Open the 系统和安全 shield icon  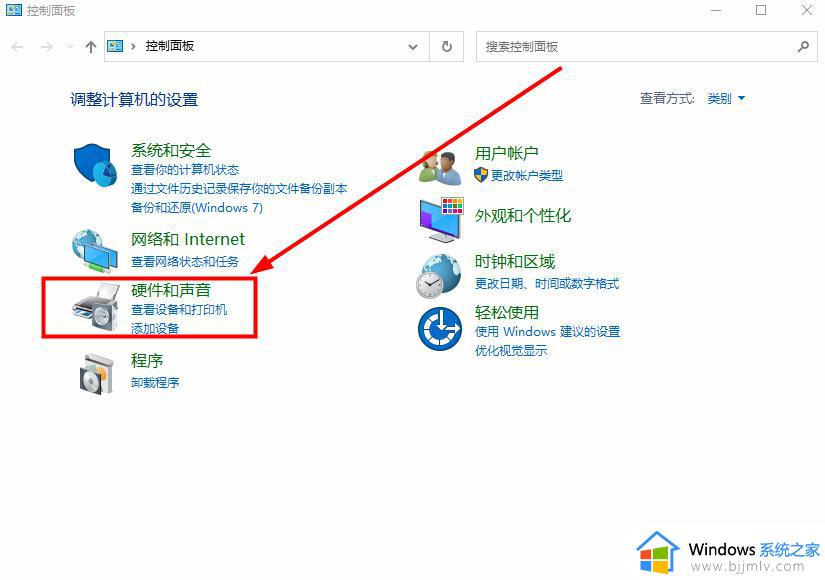coord(95,165)
